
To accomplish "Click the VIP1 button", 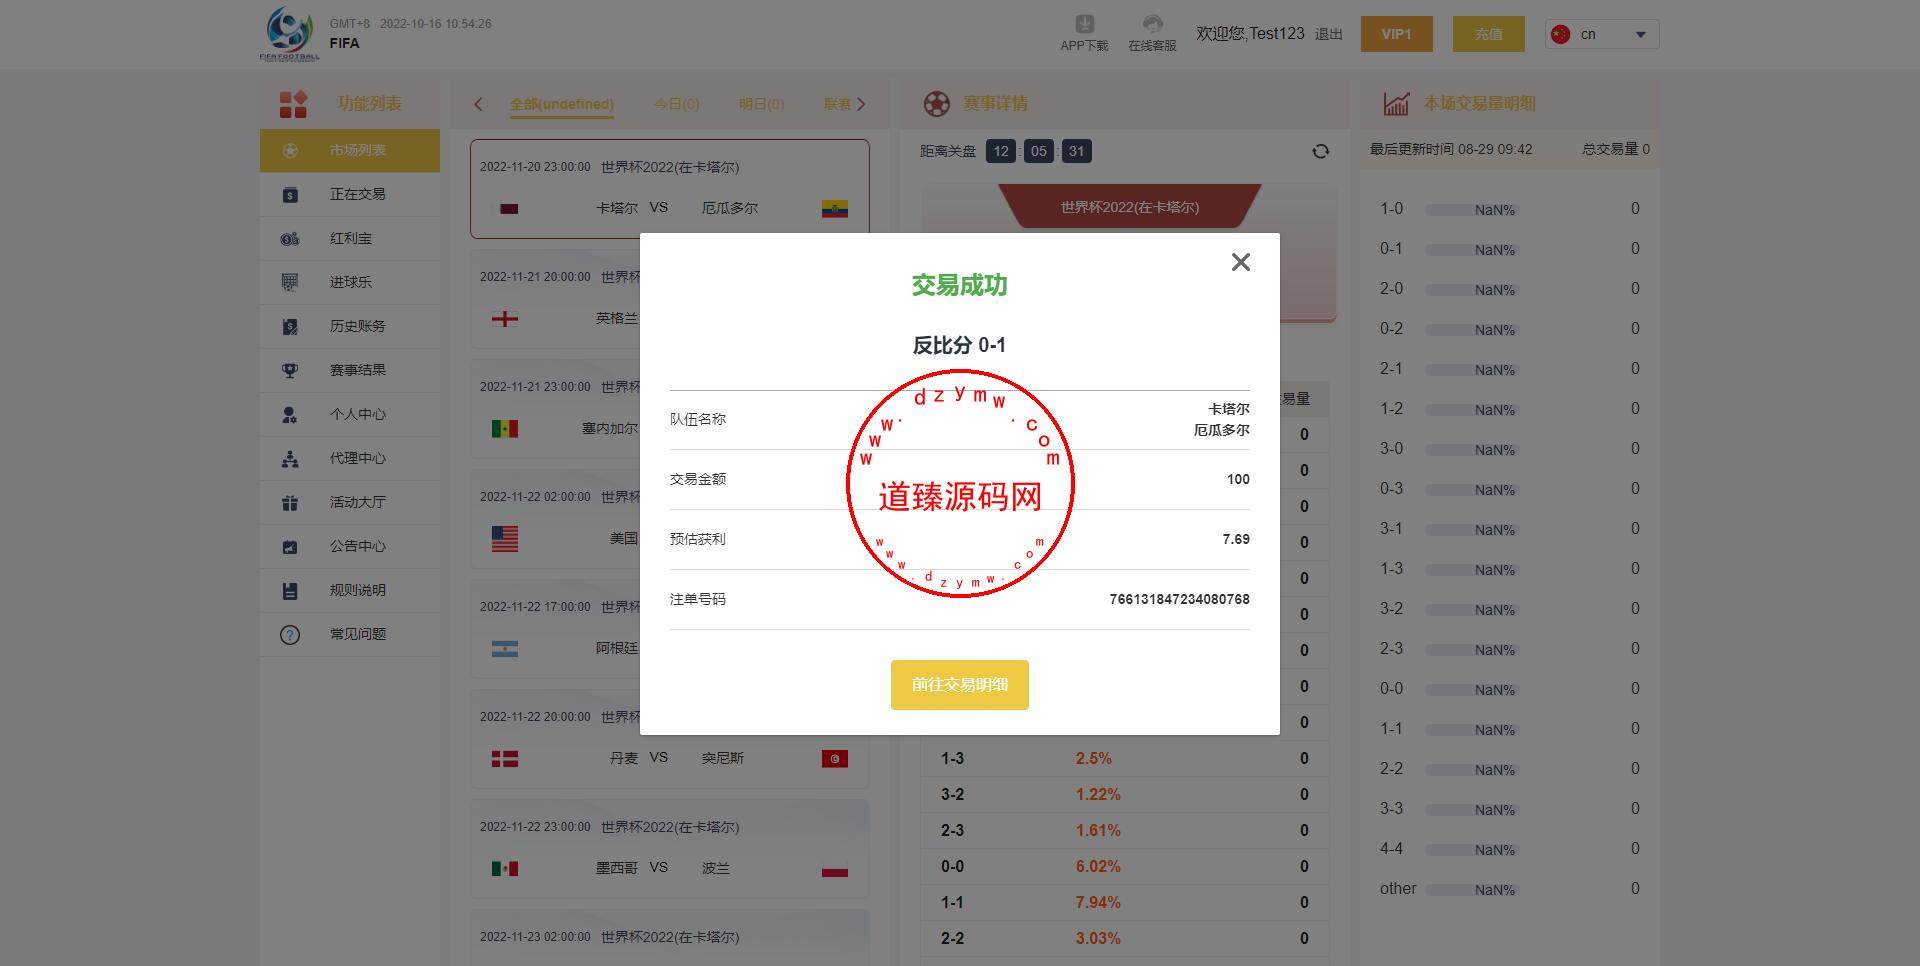I will point(1396,34).
